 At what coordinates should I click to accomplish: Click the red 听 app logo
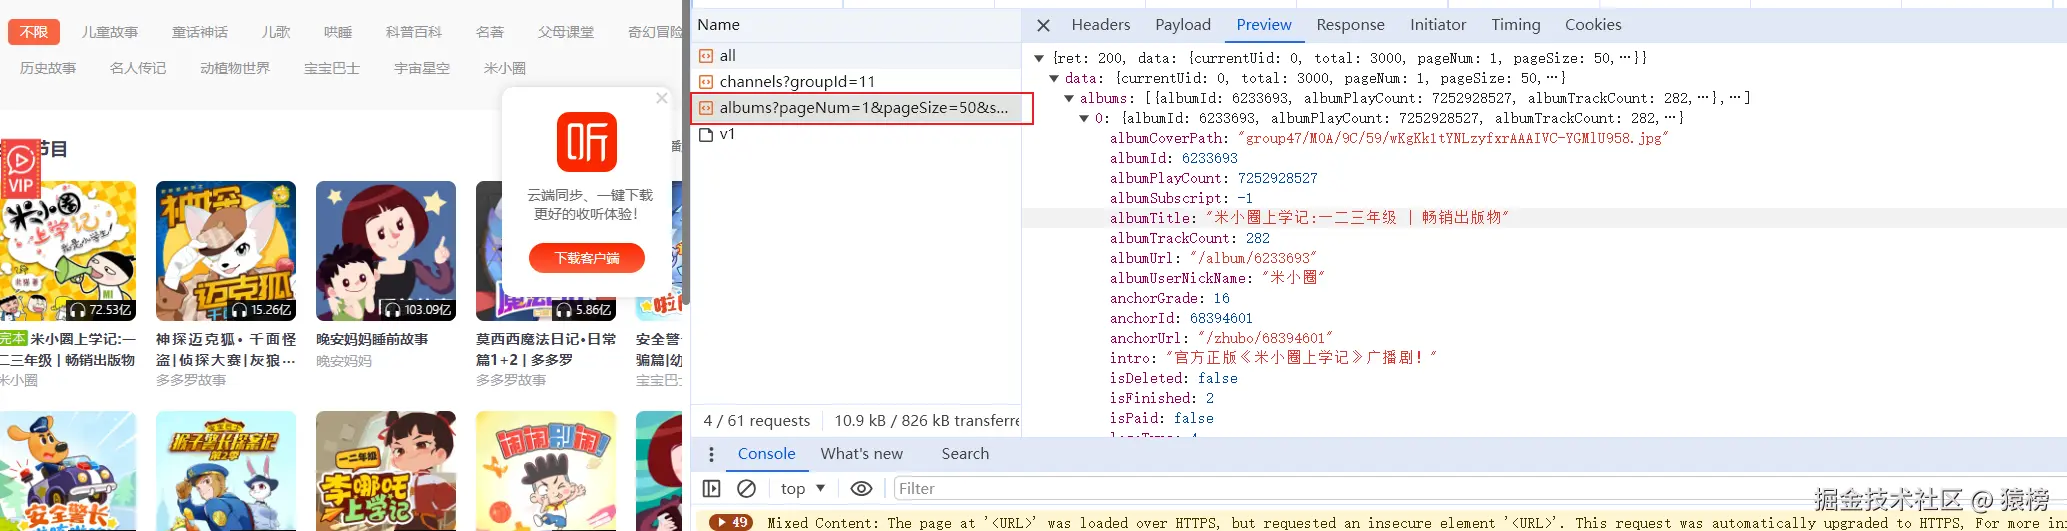pyautogui.click(x=587, y=142)
